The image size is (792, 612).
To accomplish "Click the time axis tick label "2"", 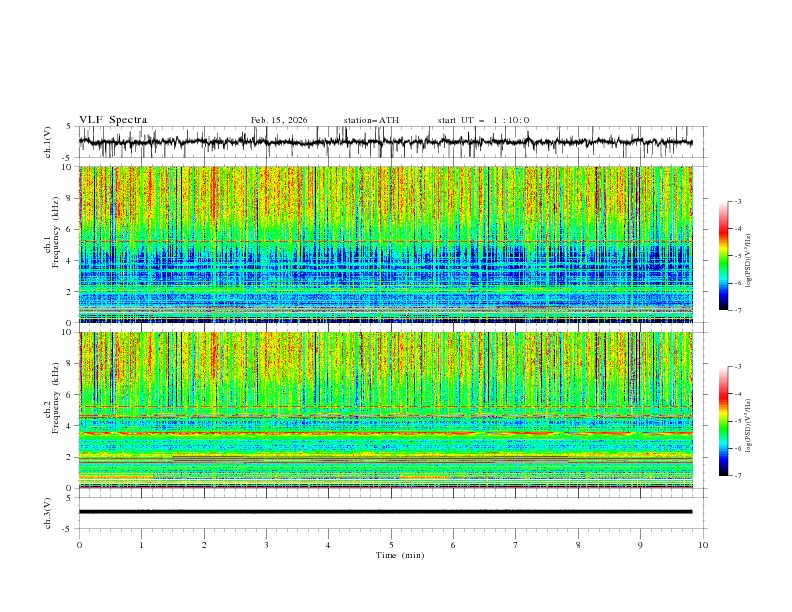I will (204, 545).
